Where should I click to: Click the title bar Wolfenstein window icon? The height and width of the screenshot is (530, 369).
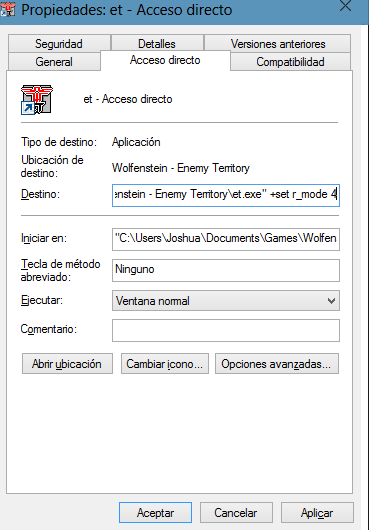click(x=8, y=9)
